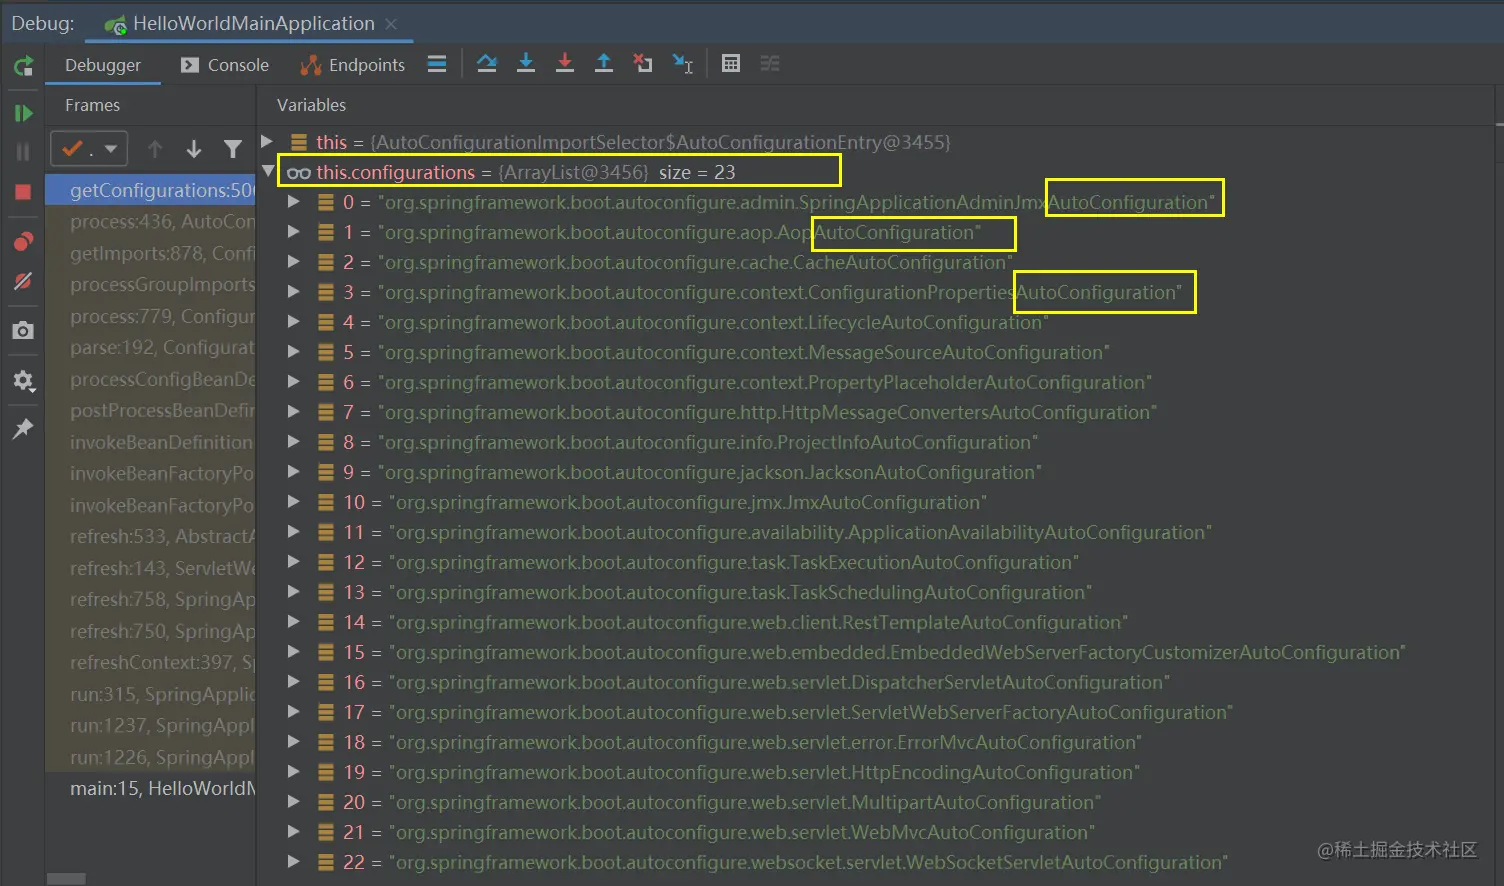Click the Frames panel horizontal scrollbar
This screenshot has width=1504, height=886.
click(x=66, y=879)
